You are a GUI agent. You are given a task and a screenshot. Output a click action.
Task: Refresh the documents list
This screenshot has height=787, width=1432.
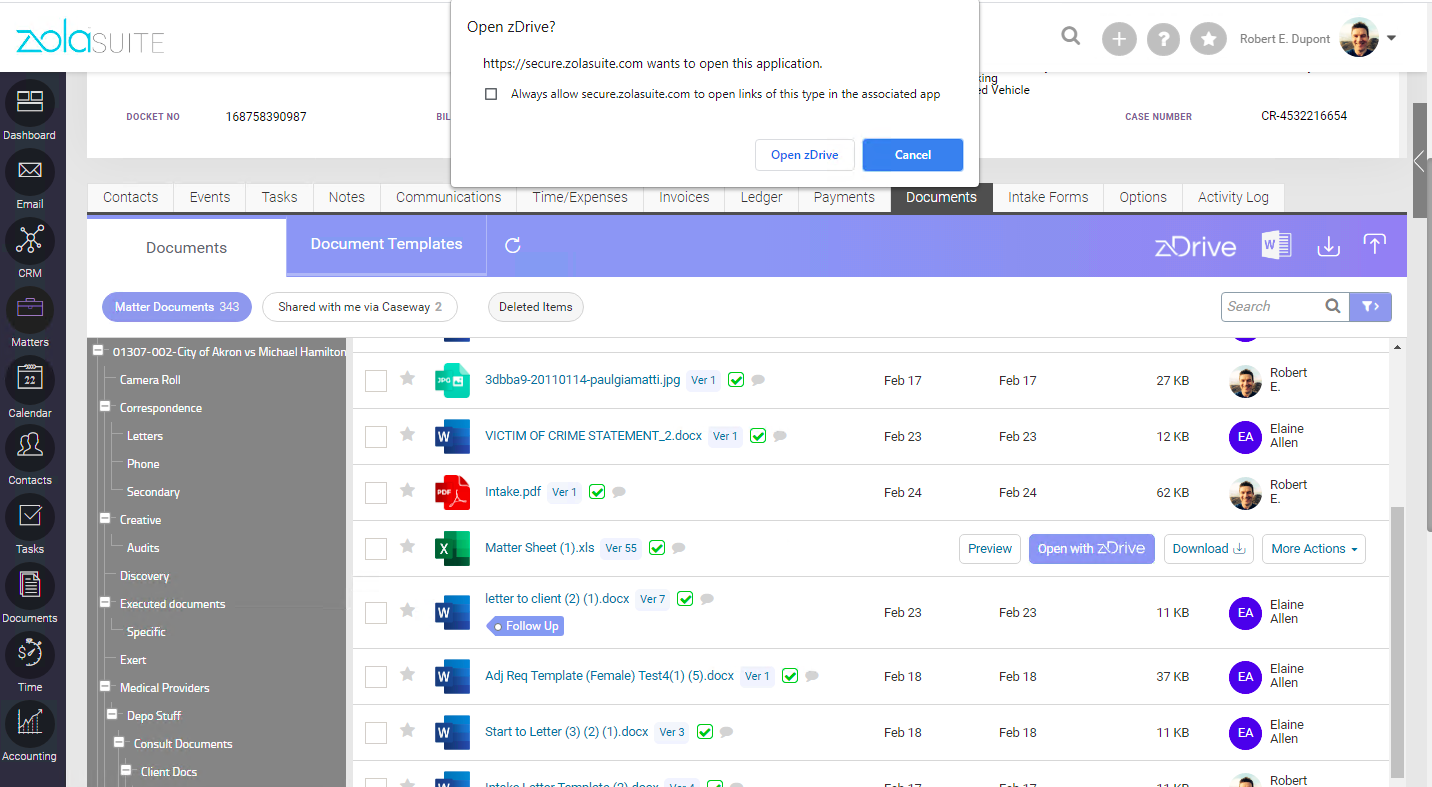[x=513, y=245]
